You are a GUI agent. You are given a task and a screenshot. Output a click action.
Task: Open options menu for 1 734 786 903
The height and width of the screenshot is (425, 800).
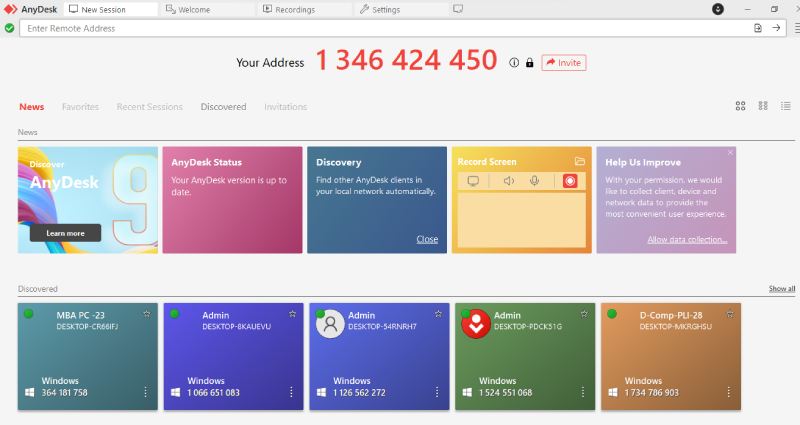pyautogui.click(x=729, y=392)
